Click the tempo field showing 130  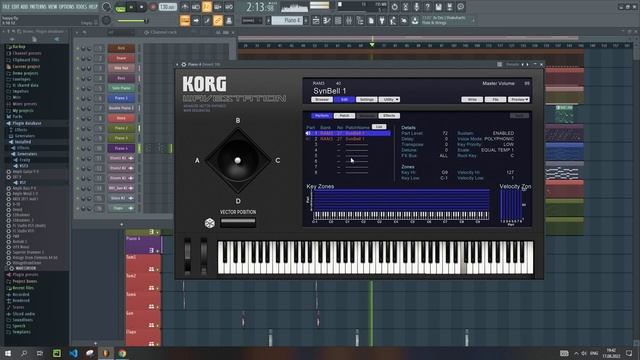pos(167,7)
